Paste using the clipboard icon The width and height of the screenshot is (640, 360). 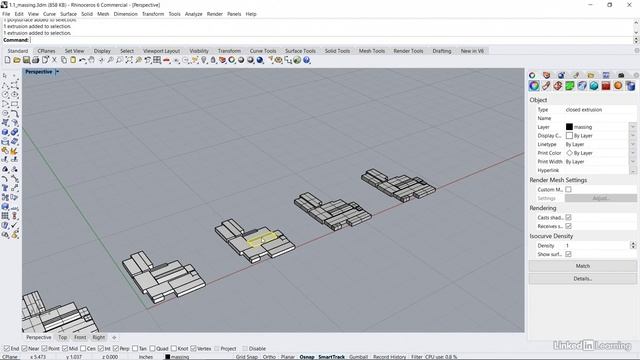73,60
